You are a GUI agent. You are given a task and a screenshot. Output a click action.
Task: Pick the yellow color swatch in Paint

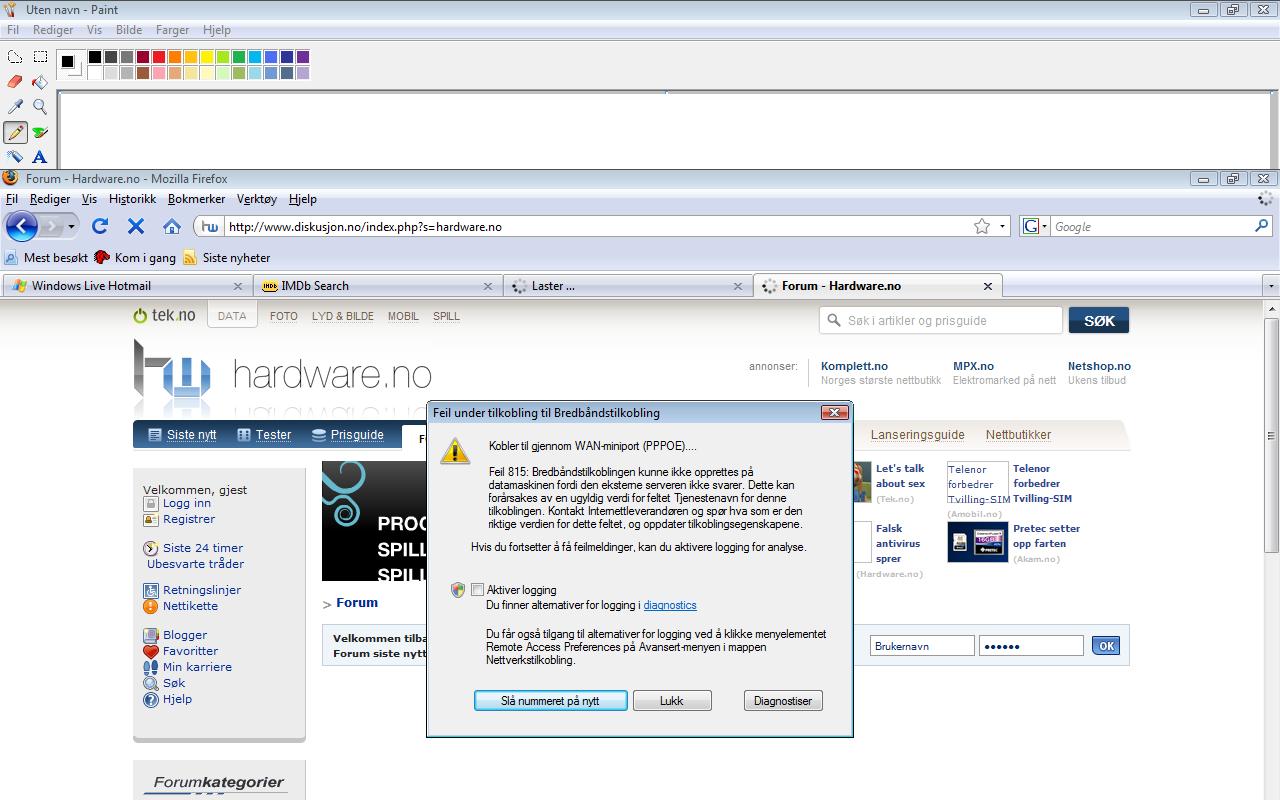207,57
